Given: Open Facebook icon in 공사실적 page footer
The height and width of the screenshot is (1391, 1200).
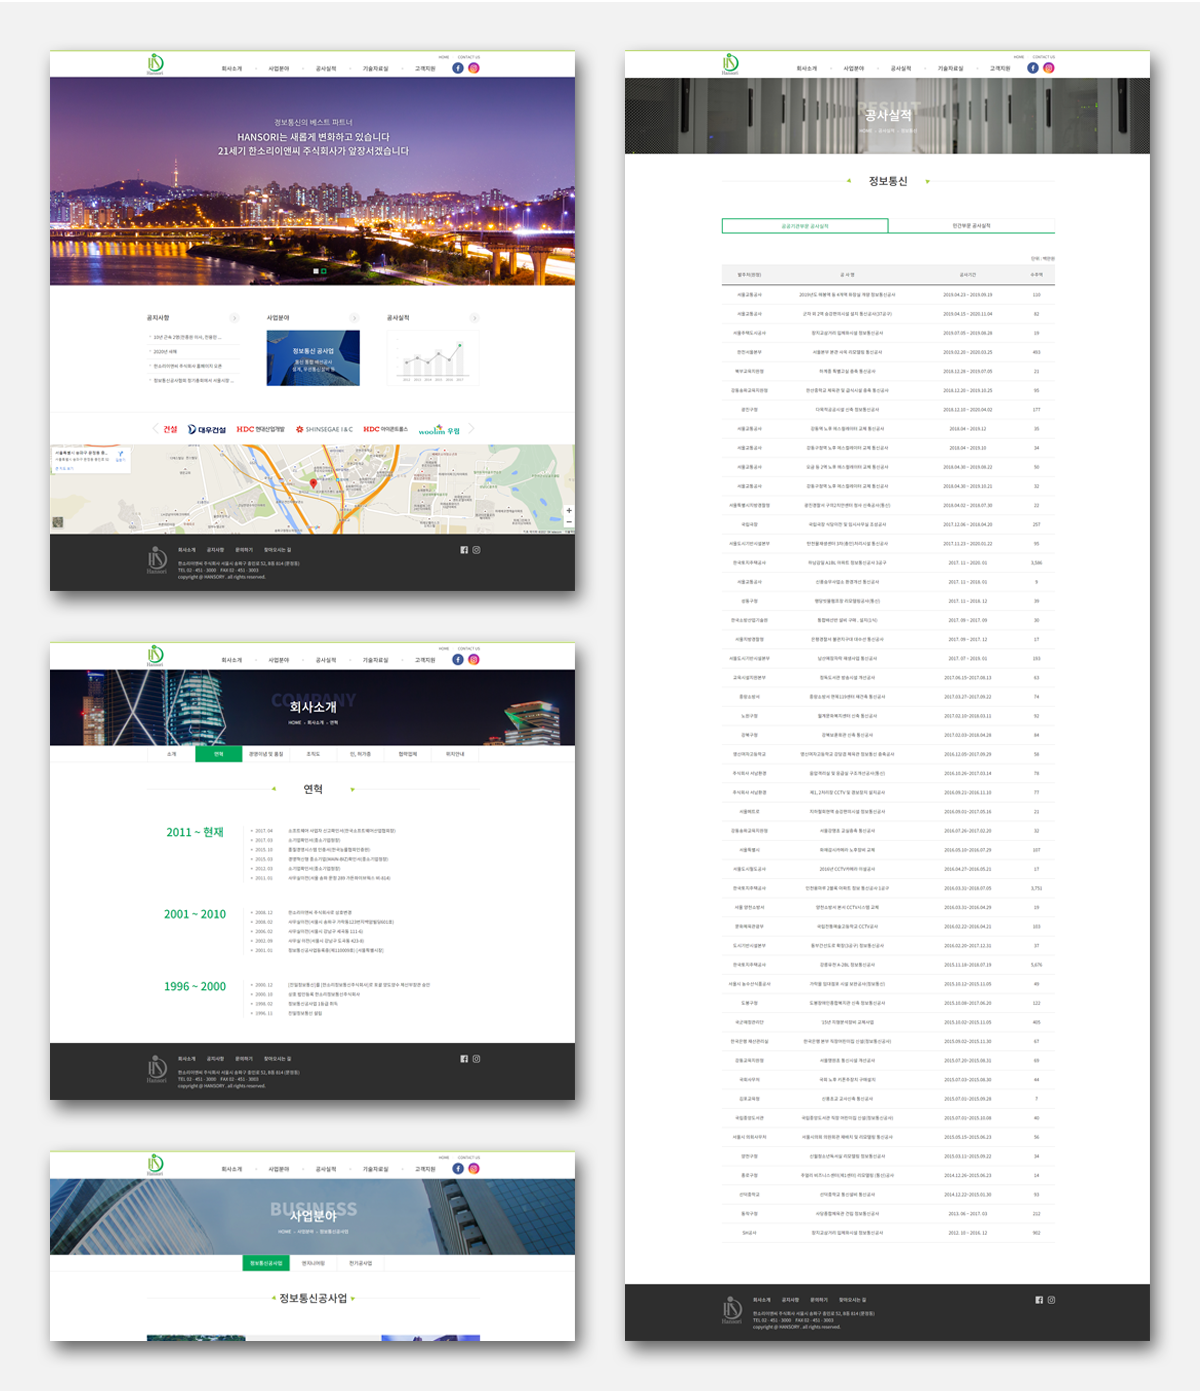Looking at the screenshot, I should (x=1039, y=1300).
